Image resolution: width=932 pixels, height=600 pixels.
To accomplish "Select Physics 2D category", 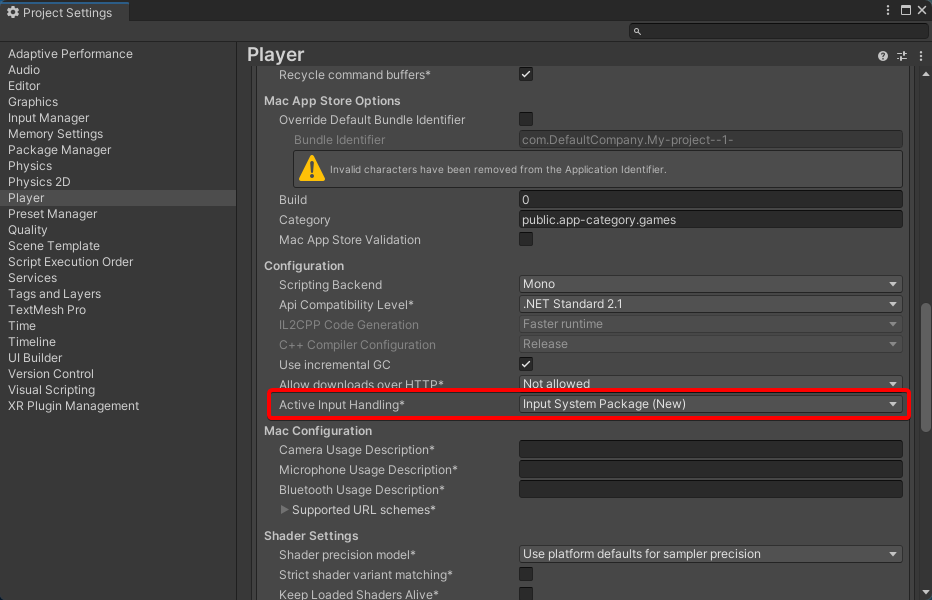I will [x=39, y=182].
